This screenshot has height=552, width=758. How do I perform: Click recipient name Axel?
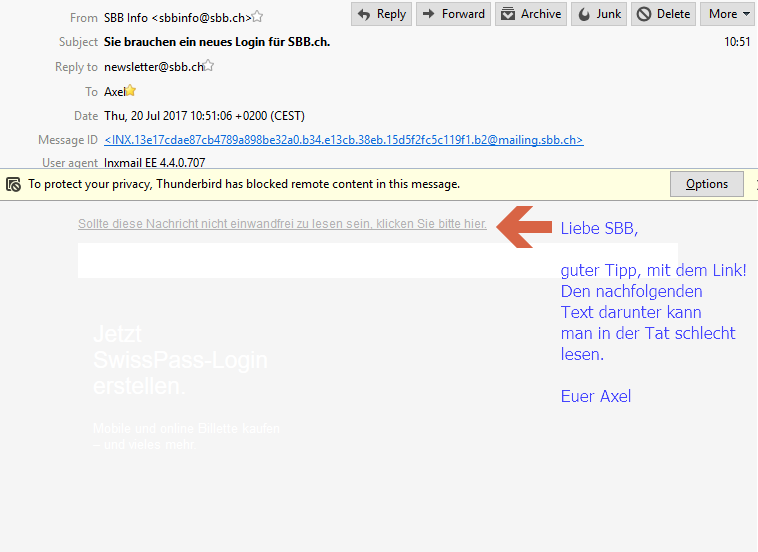pyautogui.click(x=115, y=91)
